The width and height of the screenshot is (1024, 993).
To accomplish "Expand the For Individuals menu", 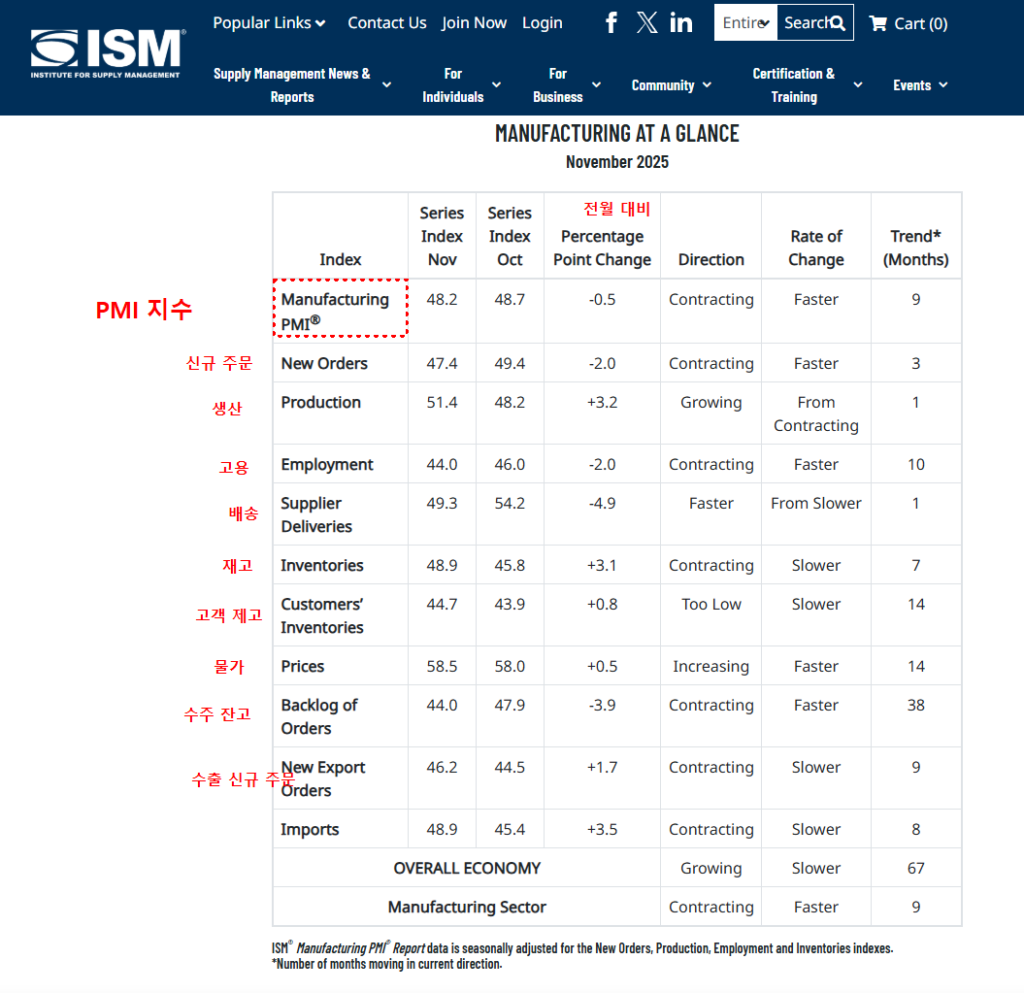I will click(461, 85).
